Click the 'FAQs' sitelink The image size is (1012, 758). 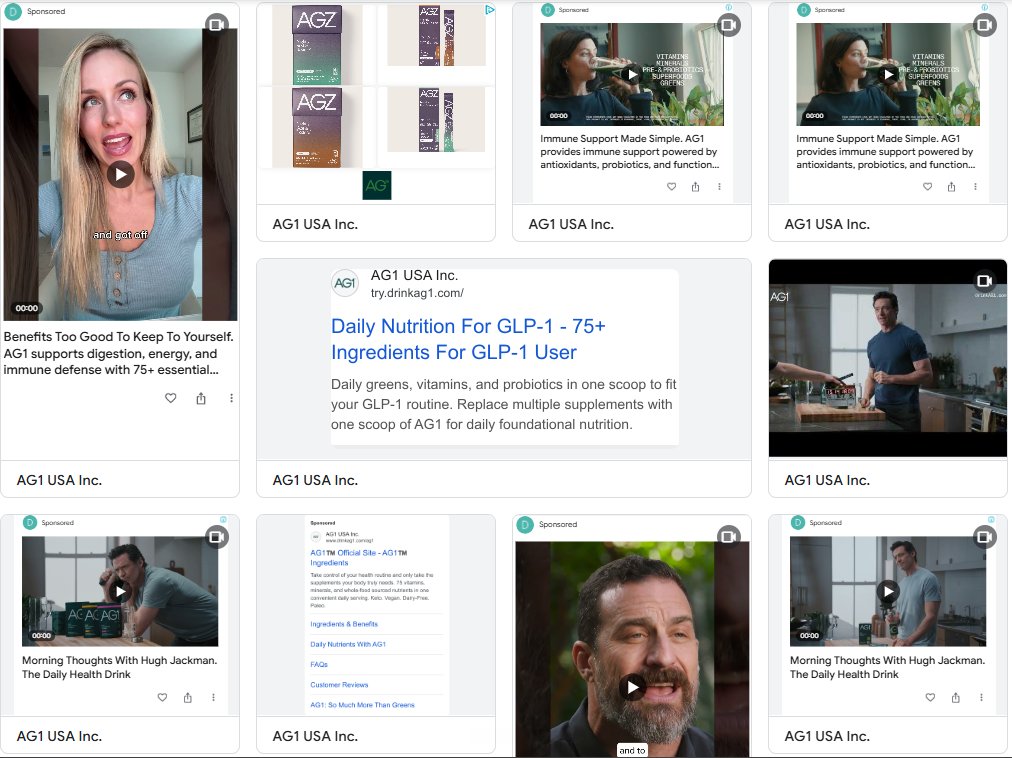(x=319, y=664)
